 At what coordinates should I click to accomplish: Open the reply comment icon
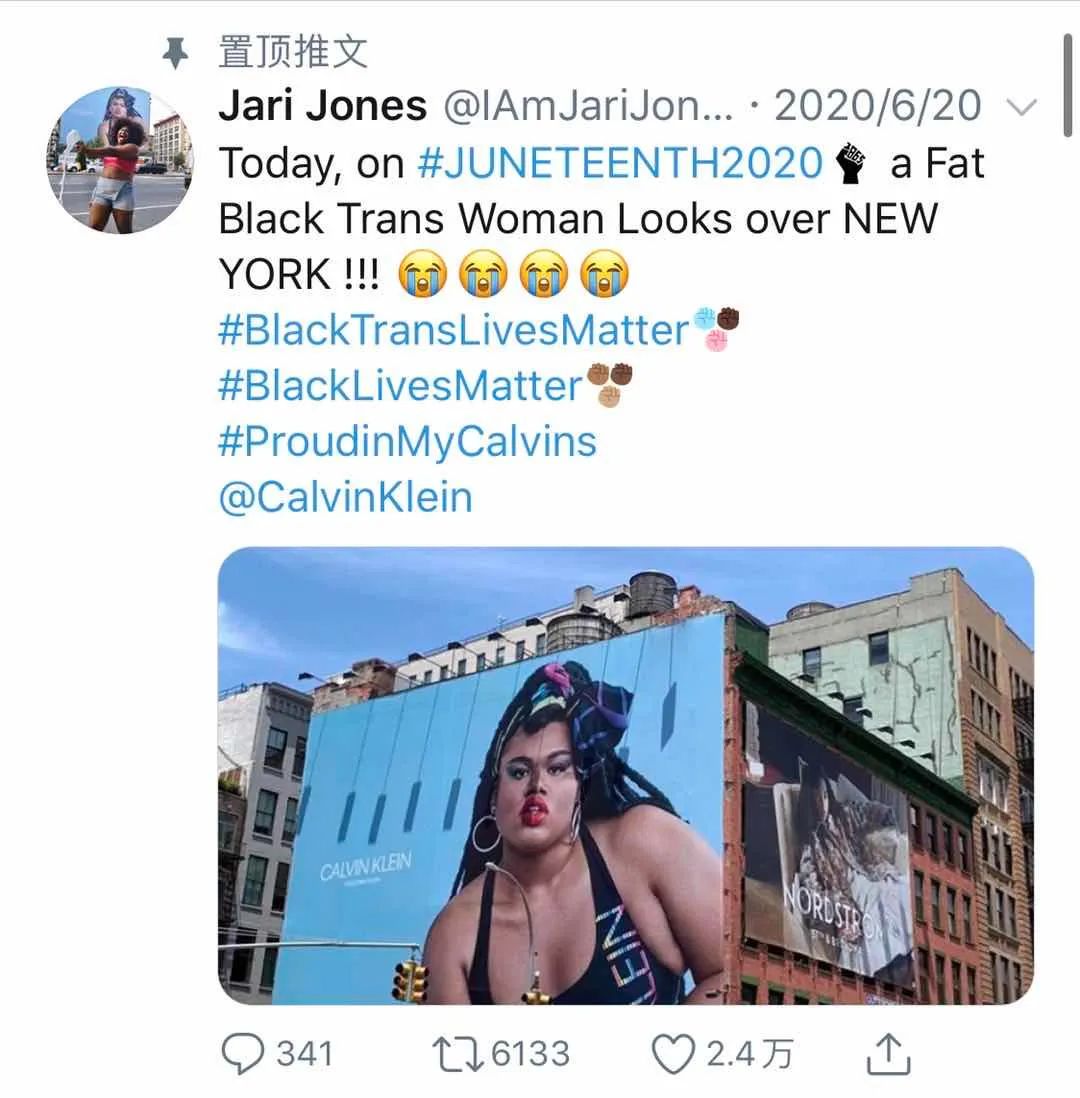click(242, 1053)
